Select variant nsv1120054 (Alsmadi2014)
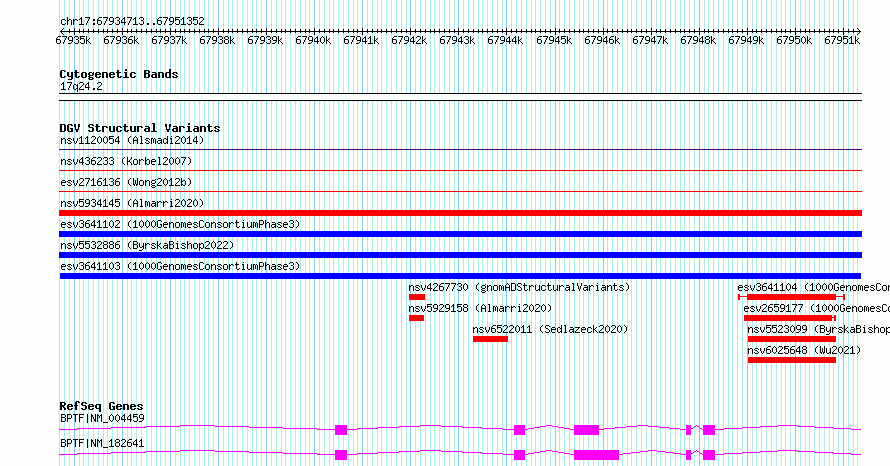This screenshot has width=890, height=466. click(x=132, y=140)
